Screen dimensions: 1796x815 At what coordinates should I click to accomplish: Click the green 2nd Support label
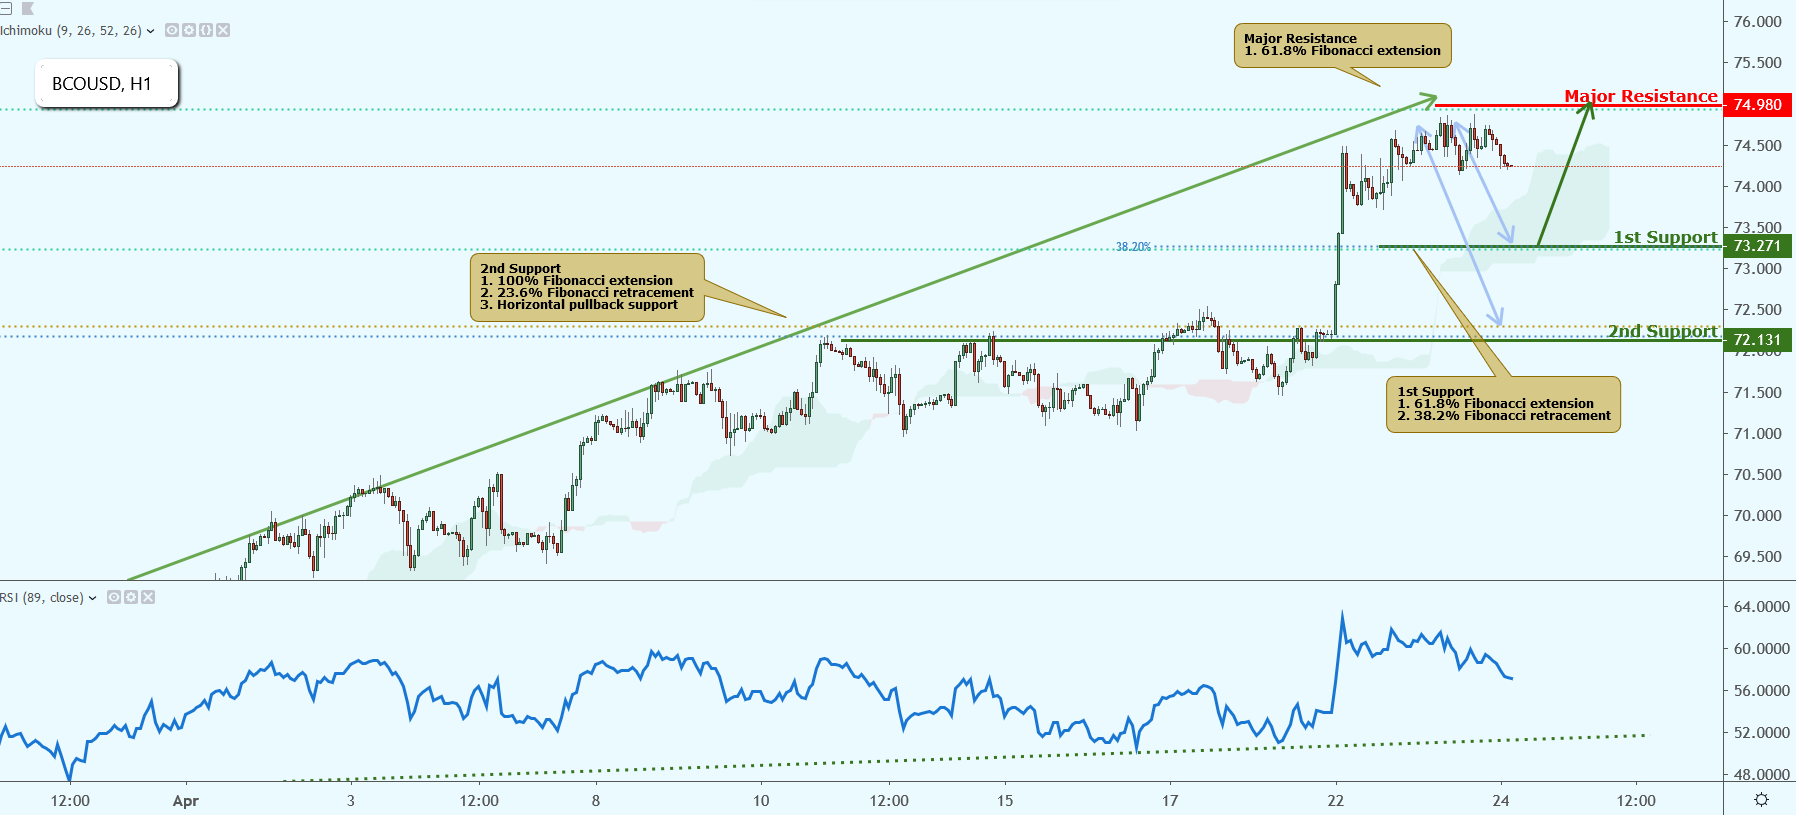click(1662, 331)
